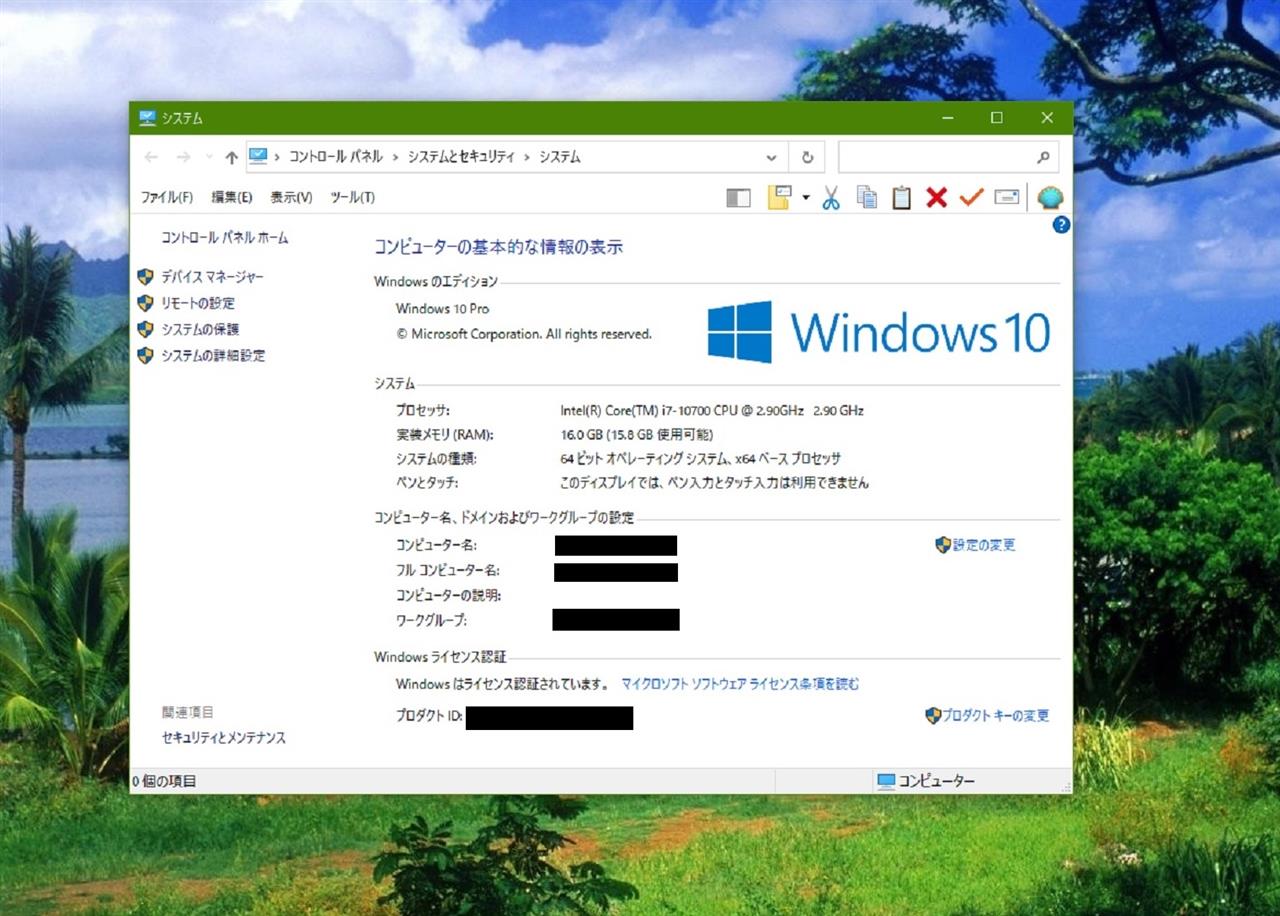Image resolution: width=1280 pixels, height=916 pixels.
Task: Expand the chevron before システム in the breadcrumb
Action: point(527,157)
